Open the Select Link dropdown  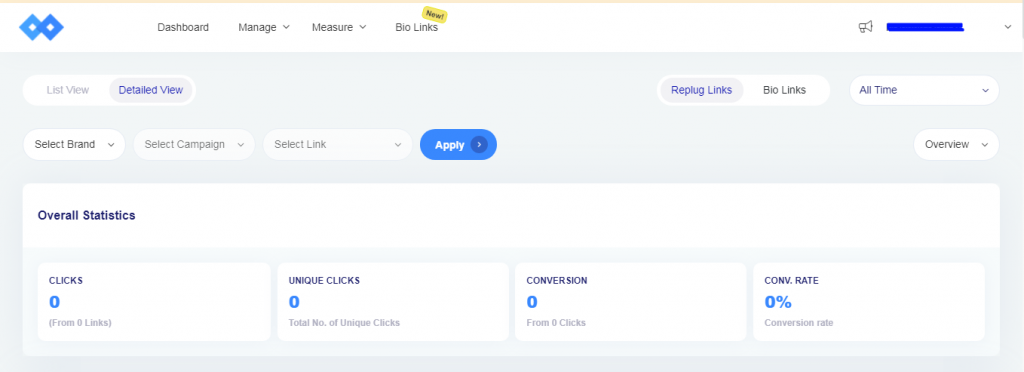click(338, 144)
